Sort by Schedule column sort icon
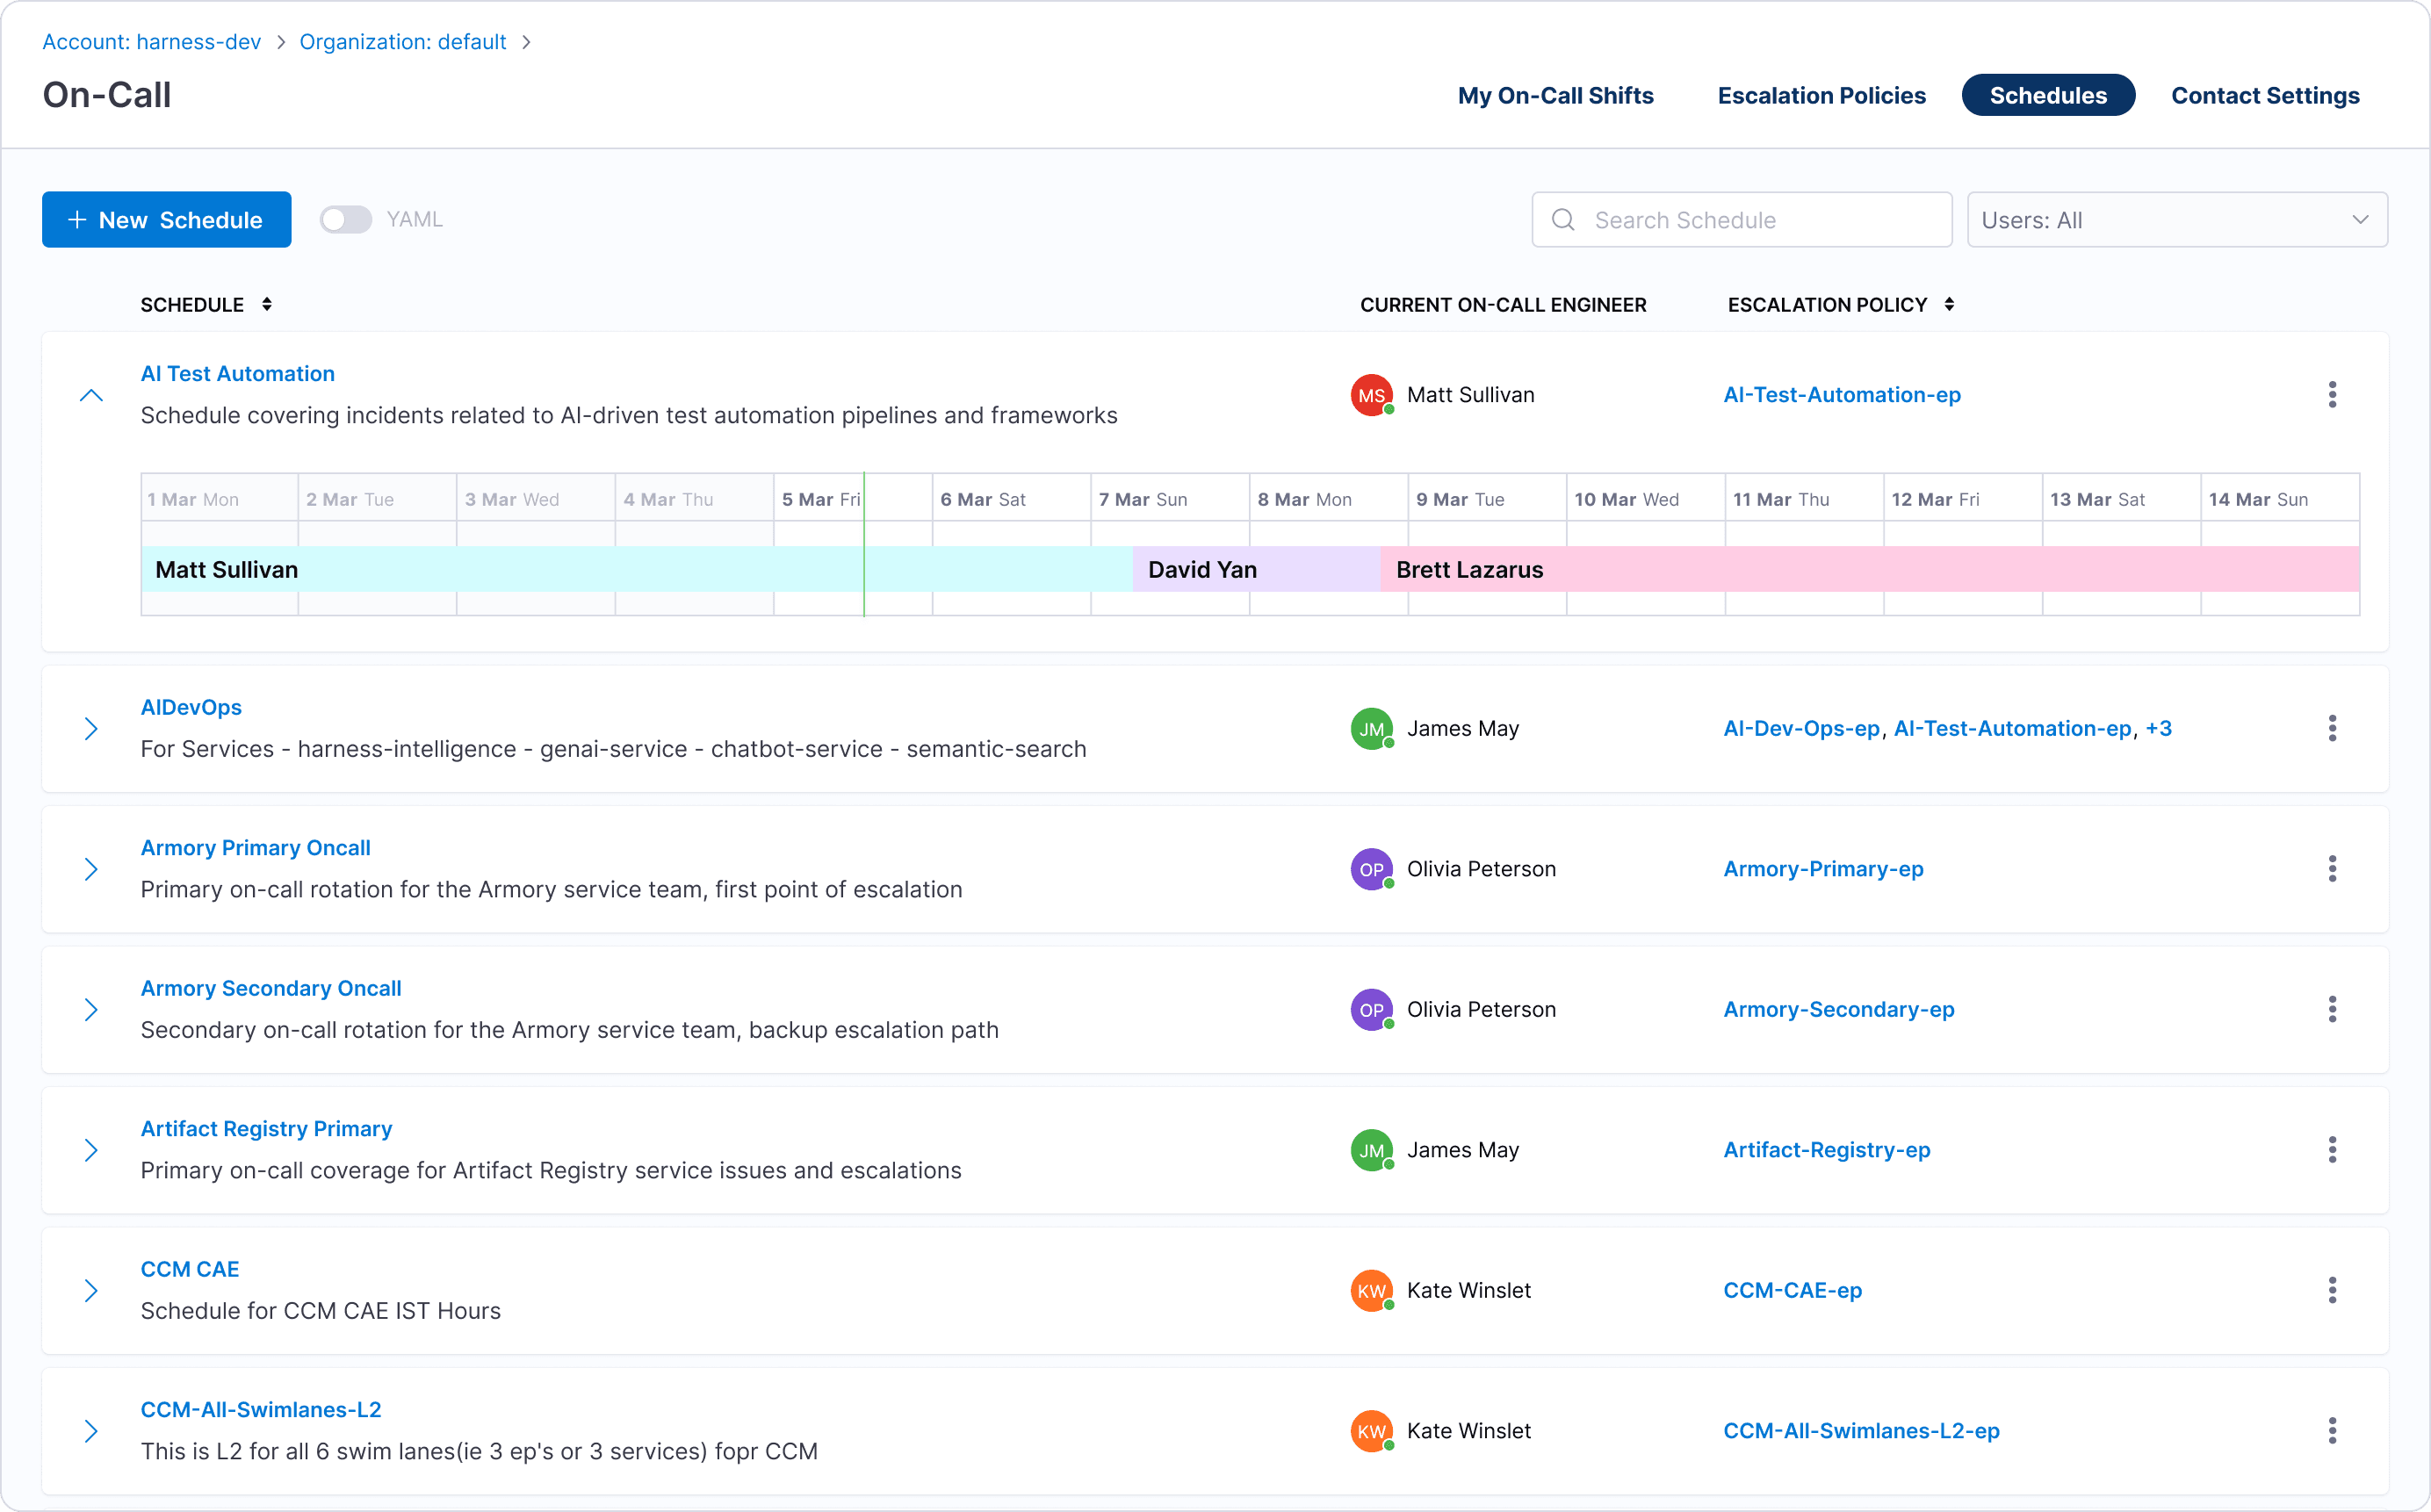The height and width of the screenshot is (1512, 2431). [267, 304]
